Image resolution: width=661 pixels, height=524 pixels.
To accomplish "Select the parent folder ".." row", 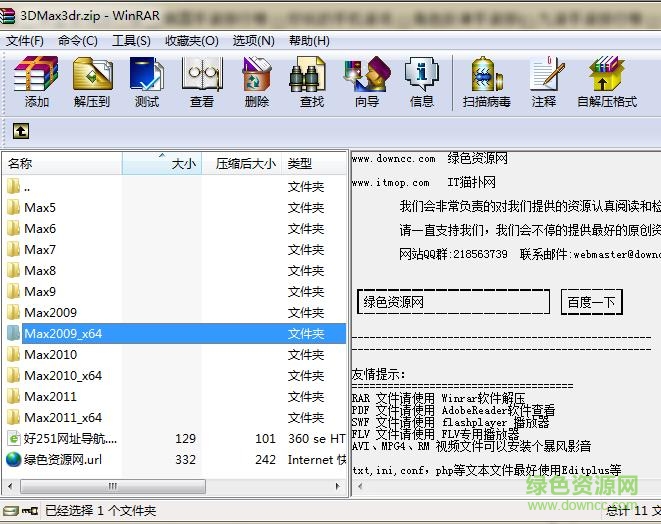I will 175,186.
